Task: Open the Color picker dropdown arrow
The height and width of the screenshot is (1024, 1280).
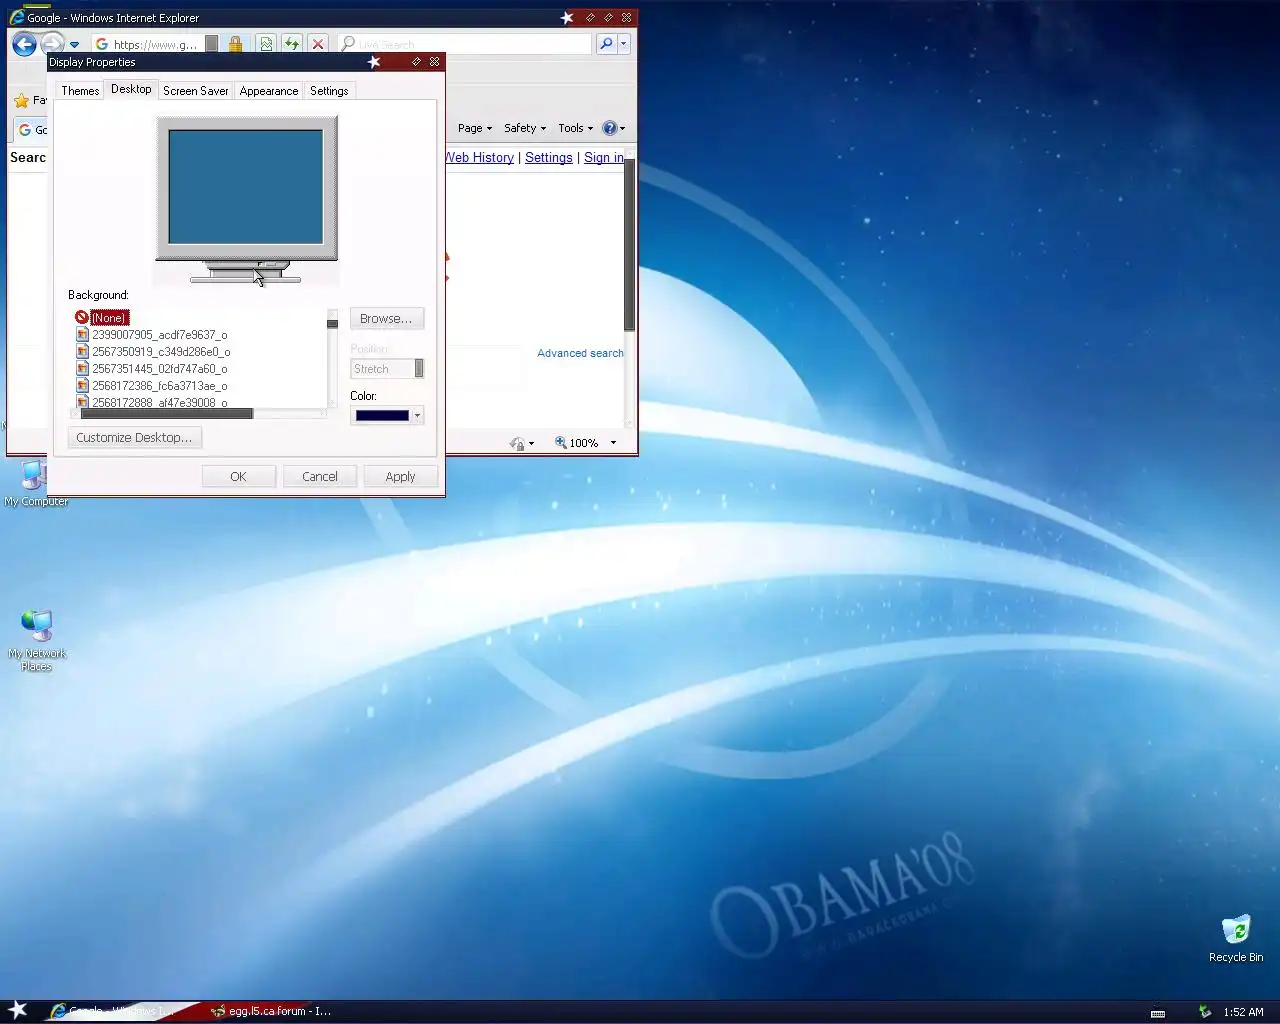Action: (x=417, y=416)
